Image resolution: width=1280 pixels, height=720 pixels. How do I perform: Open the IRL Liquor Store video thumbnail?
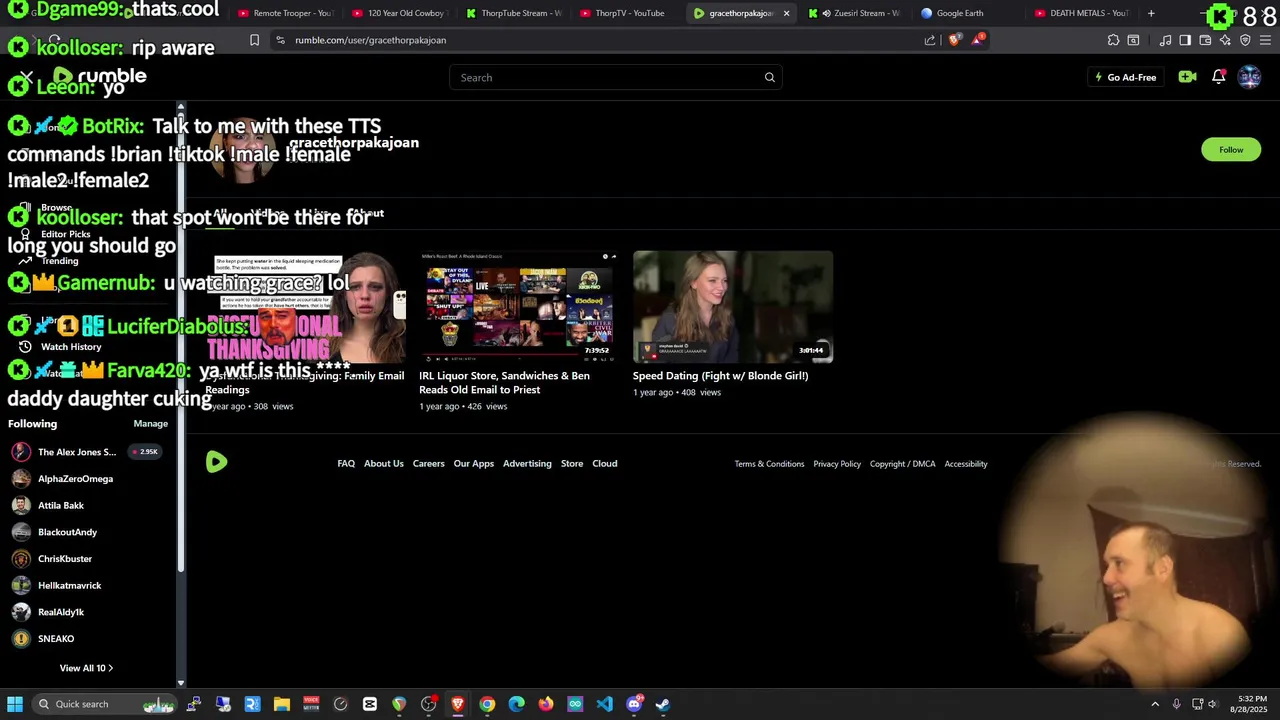(x=519, y=306)
